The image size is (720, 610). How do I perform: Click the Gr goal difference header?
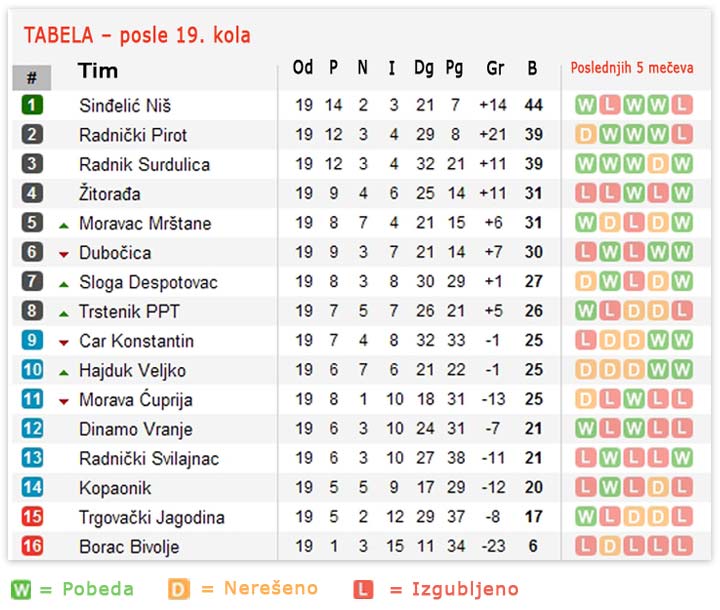495,68
